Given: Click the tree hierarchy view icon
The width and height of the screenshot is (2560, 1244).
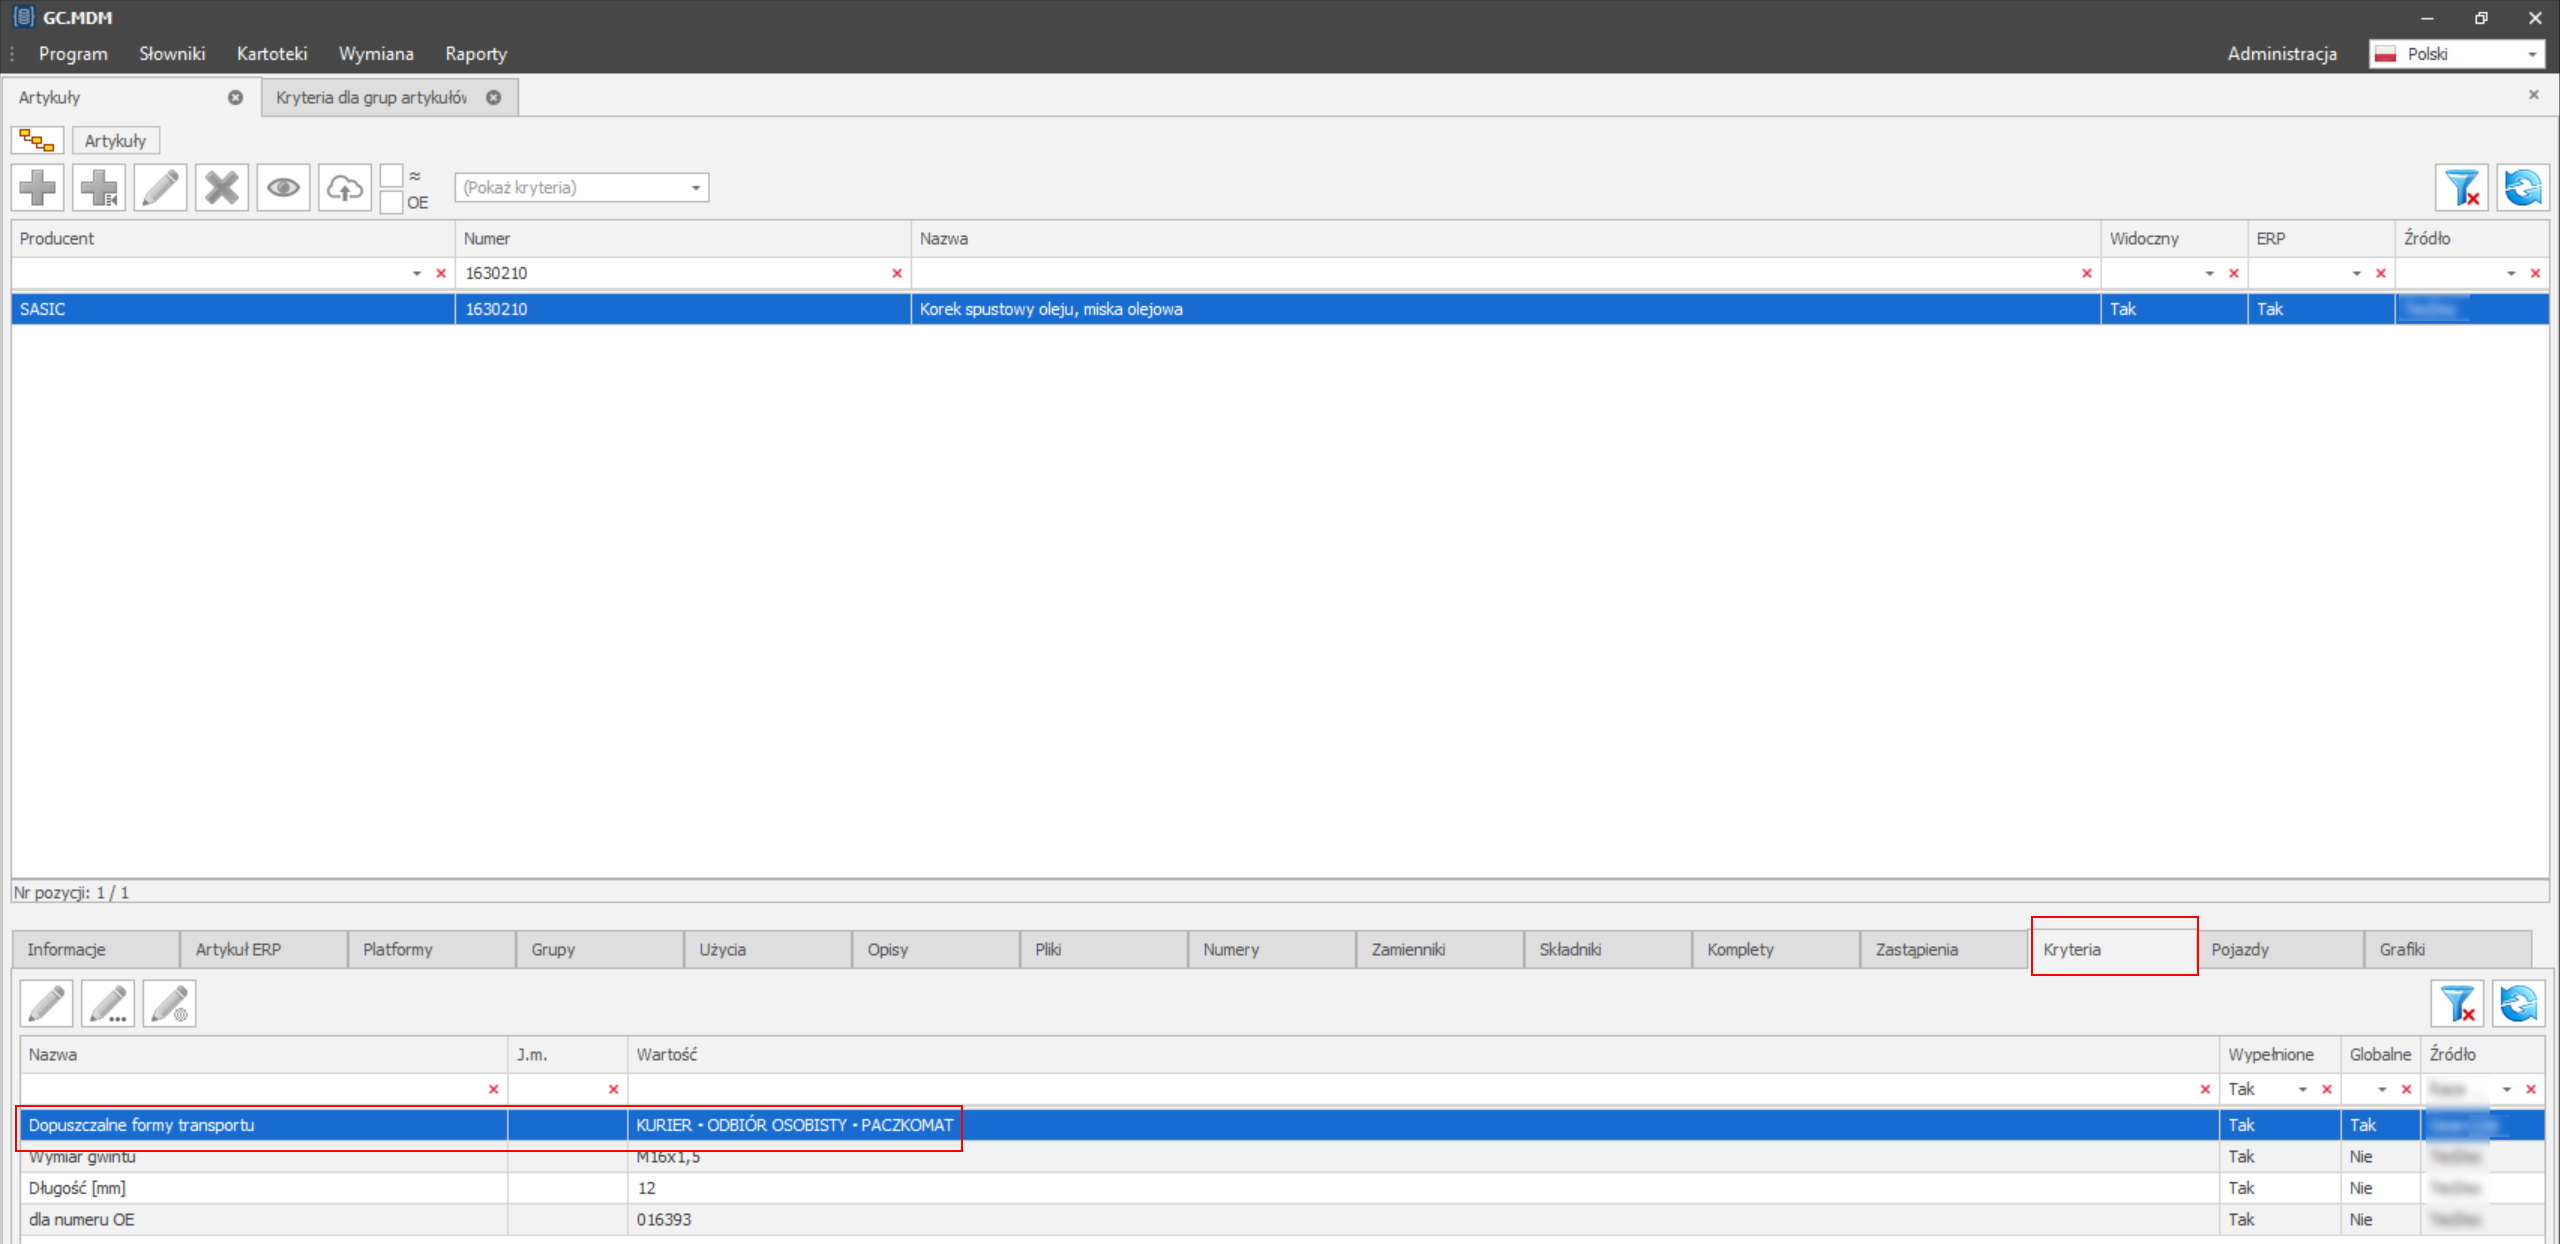Looking at the screenshot, I should point(37,141).
